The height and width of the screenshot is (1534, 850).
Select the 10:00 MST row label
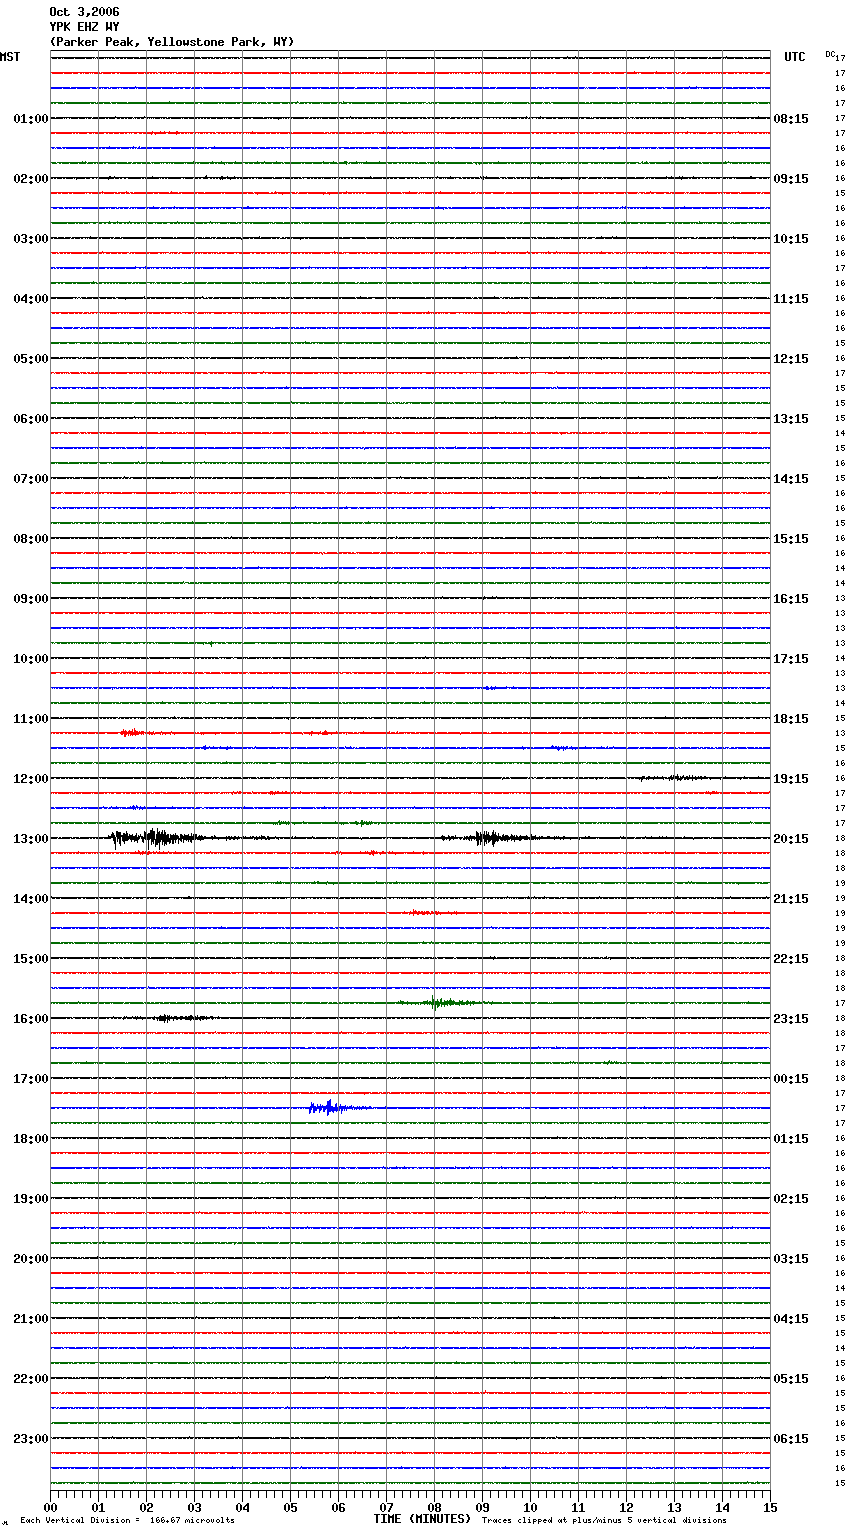point(31,659)
